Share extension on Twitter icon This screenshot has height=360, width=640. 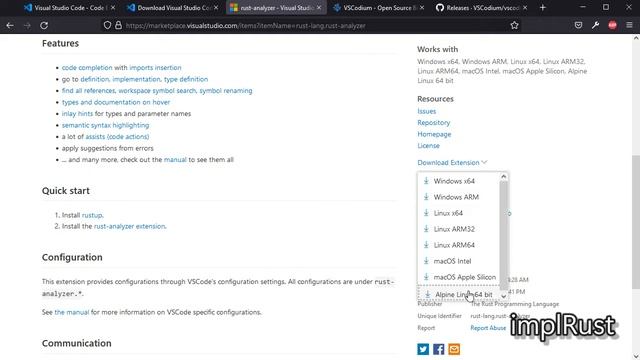[423, 349]
